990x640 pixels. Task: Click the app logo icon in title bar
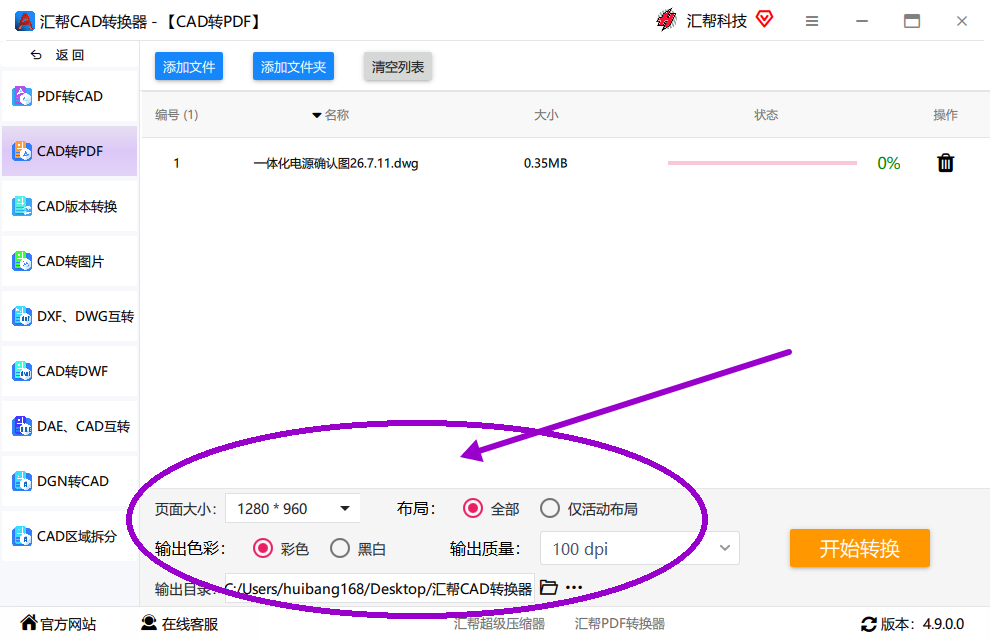click(x=24, y=21)
